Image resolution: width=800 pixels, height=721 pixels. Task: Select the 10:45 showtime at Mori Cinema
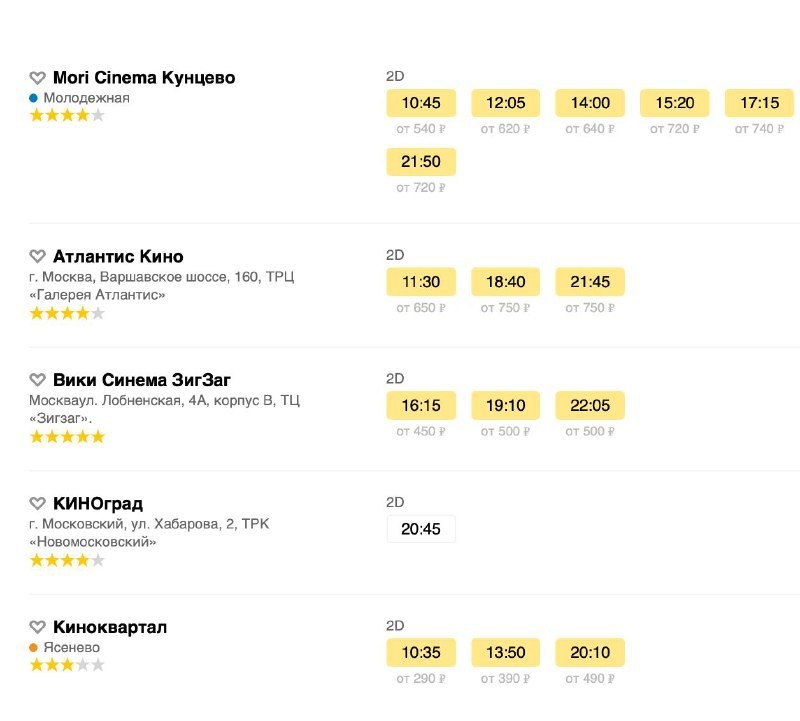tap(421, 103)
